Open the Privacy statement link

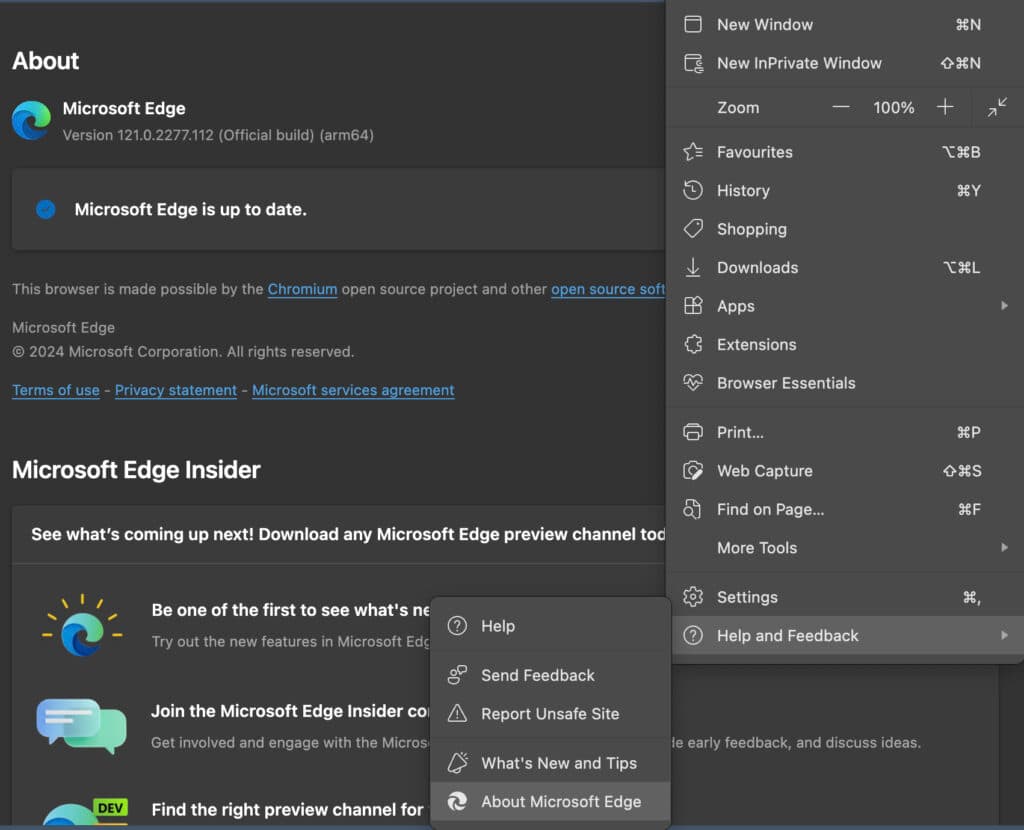point(176,390)
